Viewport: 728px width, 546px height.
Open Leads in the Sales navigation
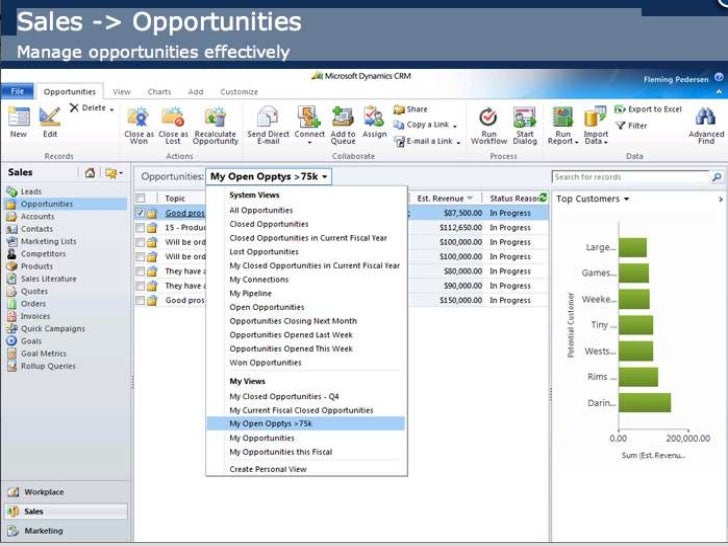click(x=31, y=191)
